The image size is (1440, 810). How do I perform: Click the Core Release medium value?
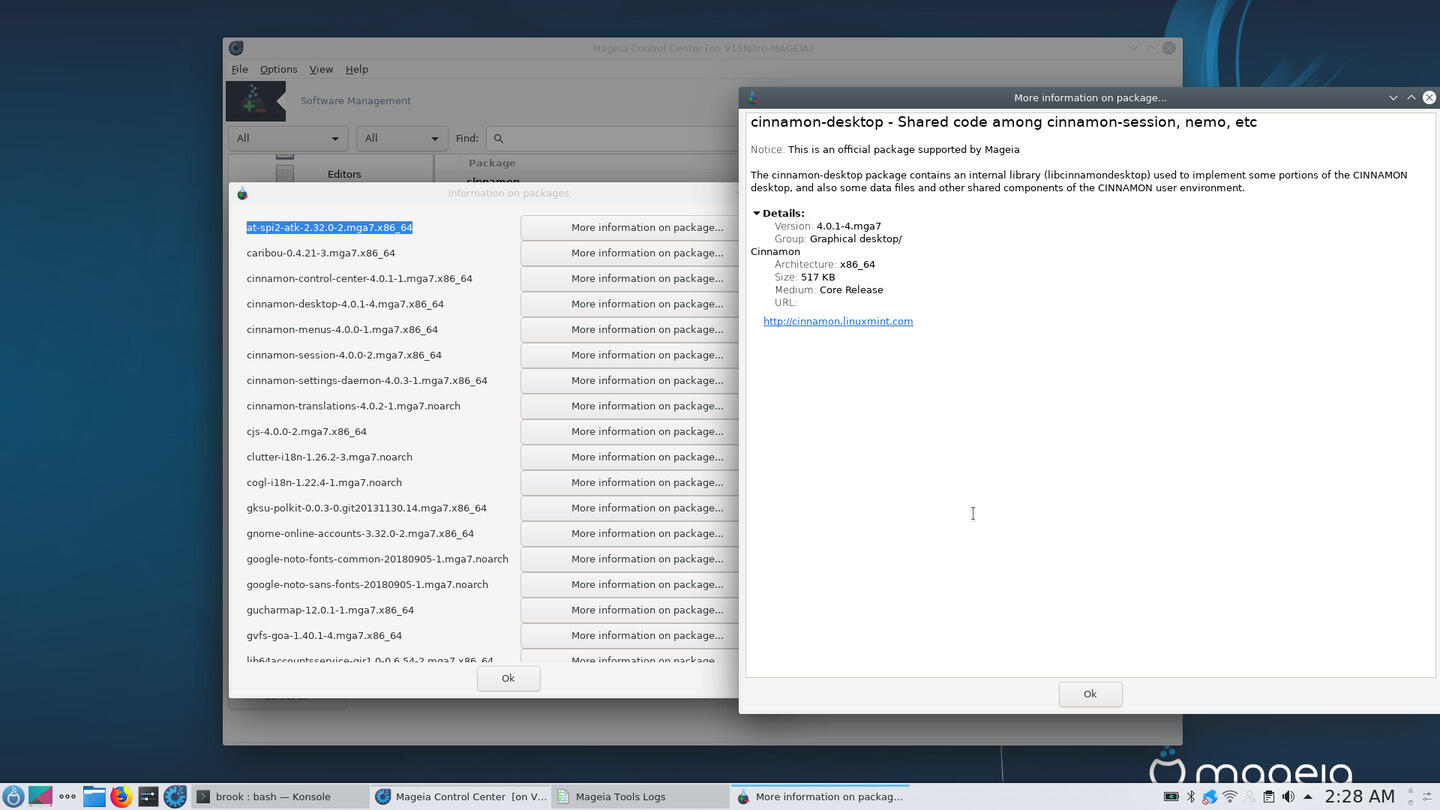tap(851, 290)
